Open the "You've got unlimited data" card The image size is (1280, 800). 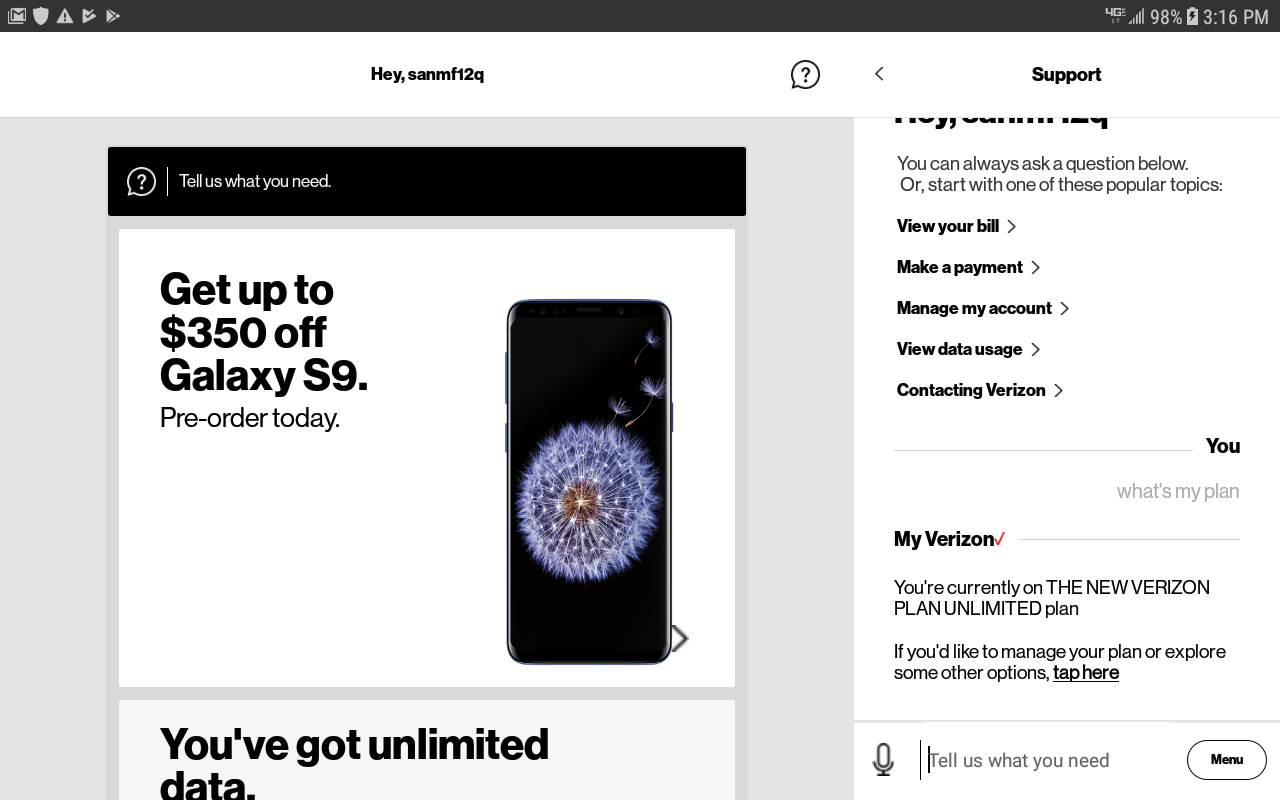[427, 750]
